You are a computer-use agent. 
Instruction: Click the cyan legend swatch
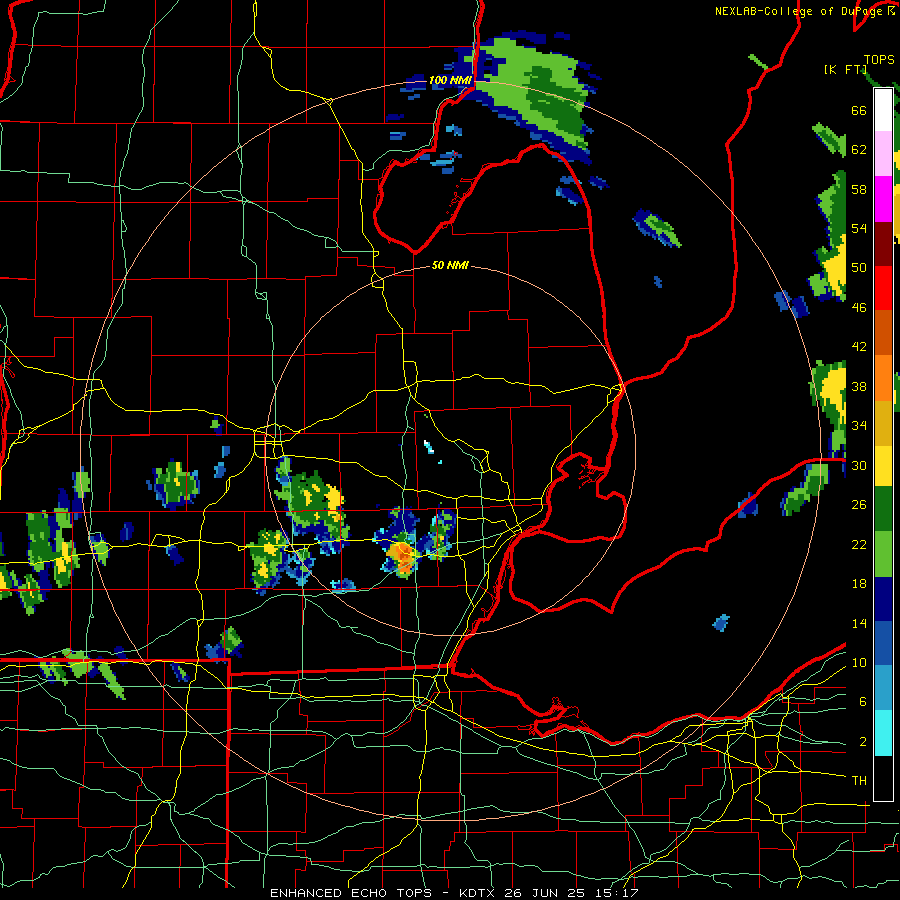coord(883,733)
